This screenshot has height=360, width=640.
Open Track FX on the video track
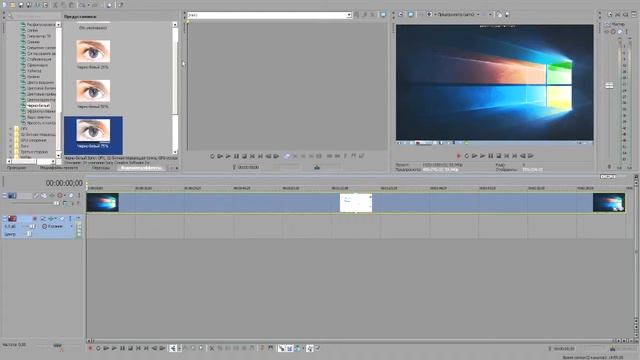pyautogui.click(x=52, y=196)
